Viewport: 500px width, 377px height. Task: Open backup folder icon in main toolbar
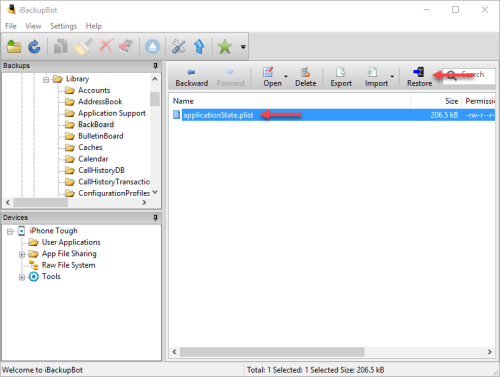(x=14, y=47)
